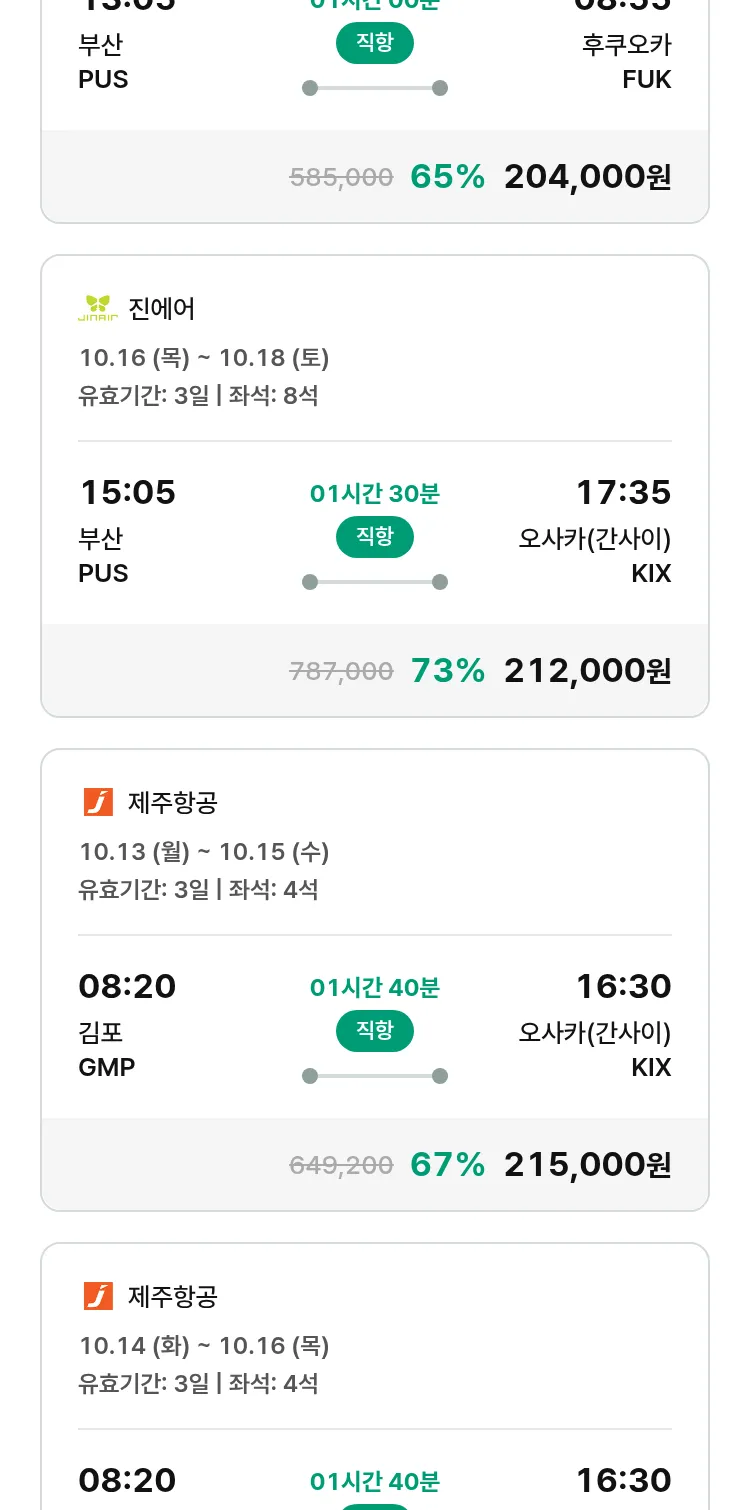The width and height of the screenshot is (750, 1510).
Task: Tap the 17:35 Osaka KIX arrival time
Action: pyautogui.click(x=623, y=493)
